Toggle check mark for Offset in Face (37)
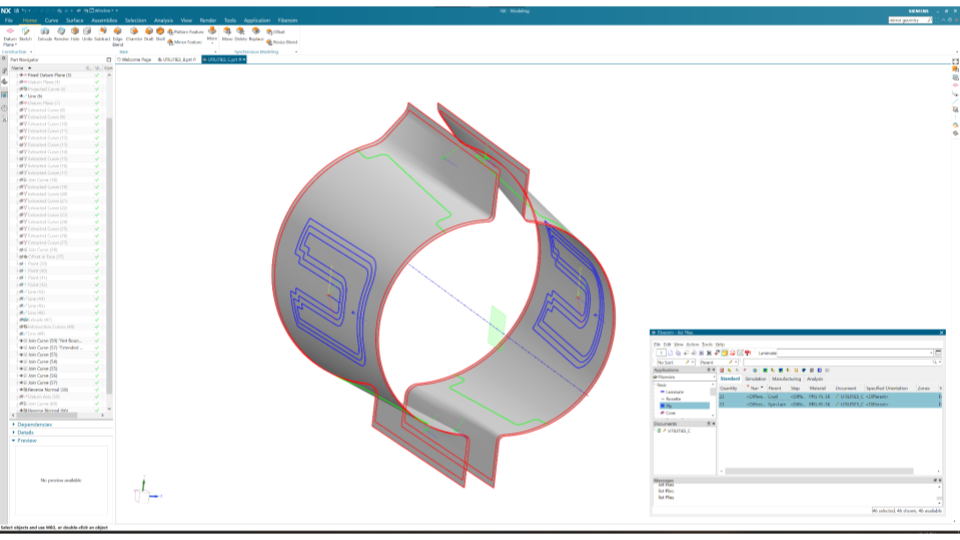This screenshot has height=540, width=960. pos(97,257)
